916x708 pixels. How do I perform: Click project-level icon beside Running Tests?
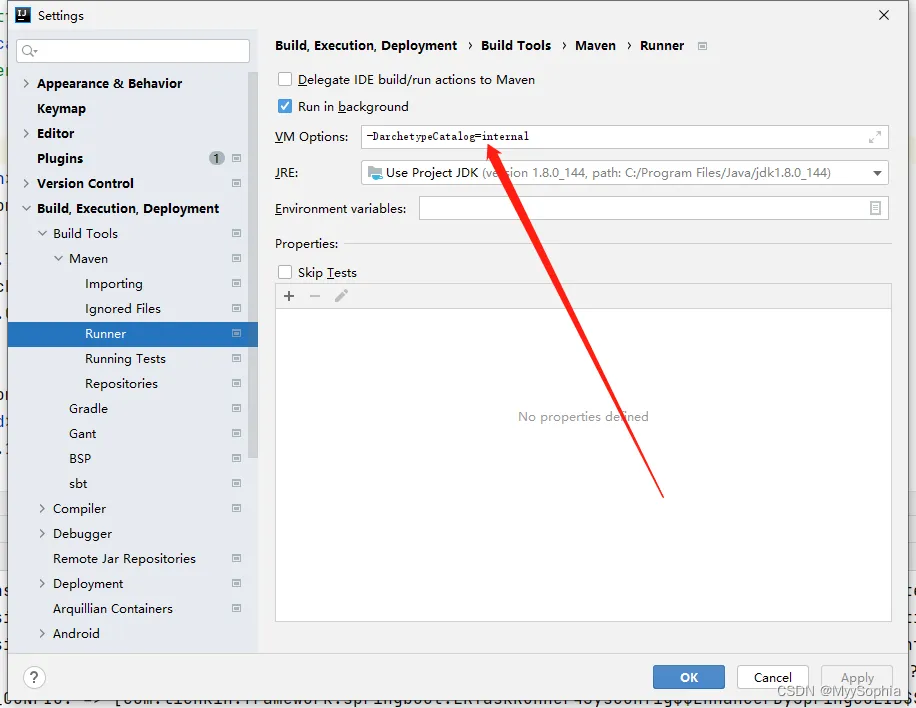tap(237, 358)
